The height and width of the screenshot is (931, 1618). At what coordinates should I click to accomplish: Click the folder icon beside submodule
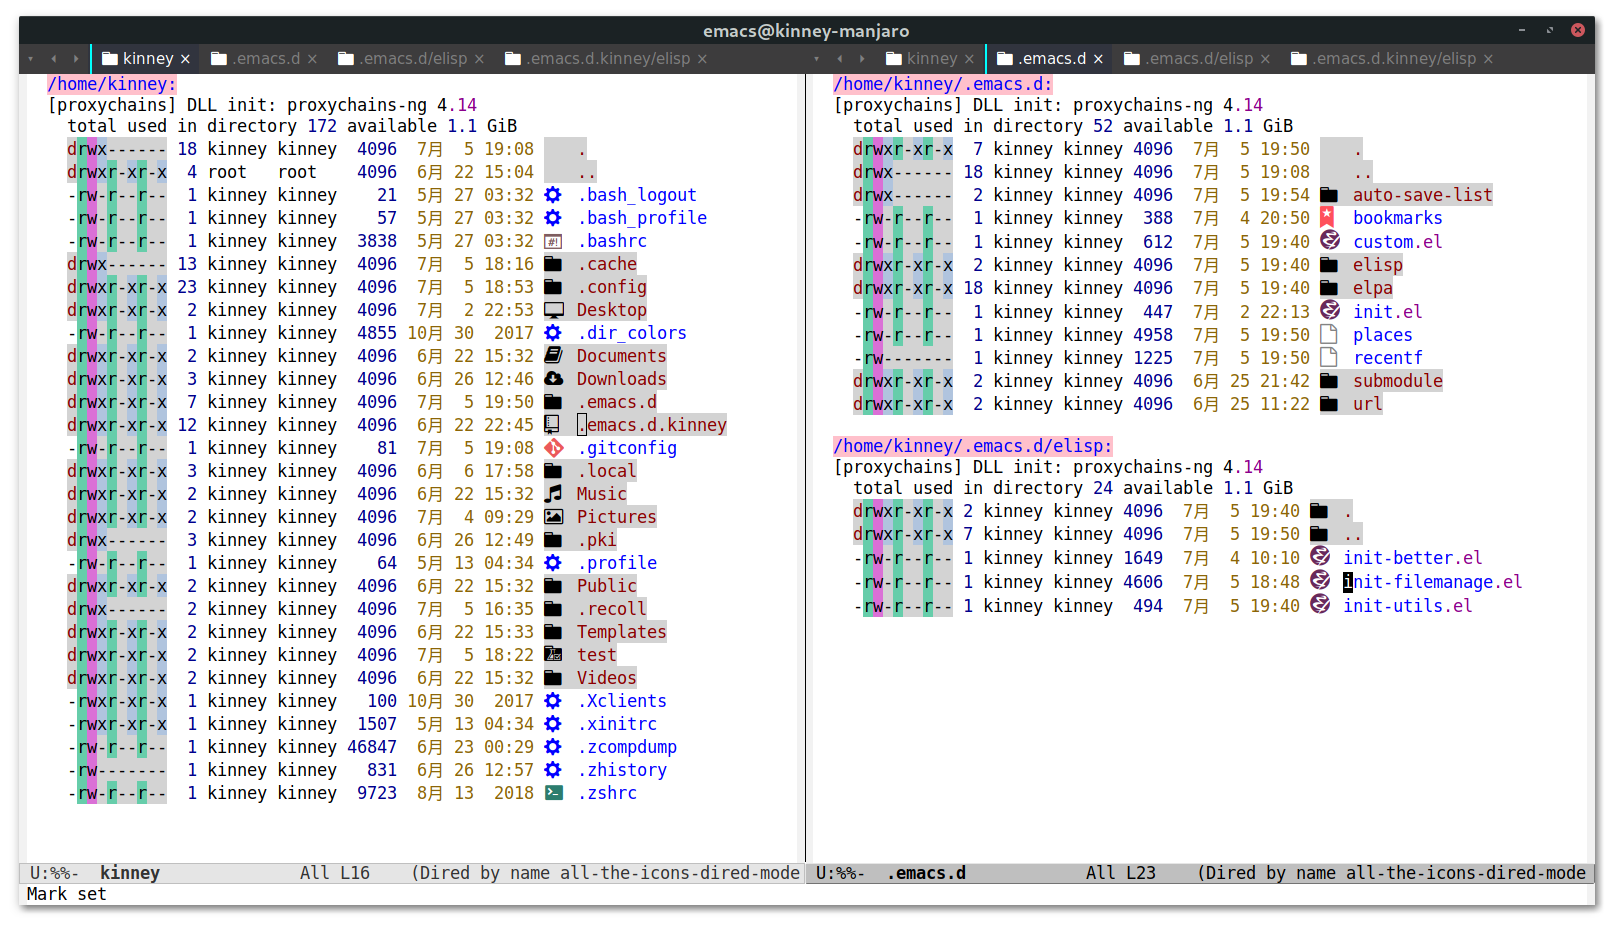tap(1330, 380)
